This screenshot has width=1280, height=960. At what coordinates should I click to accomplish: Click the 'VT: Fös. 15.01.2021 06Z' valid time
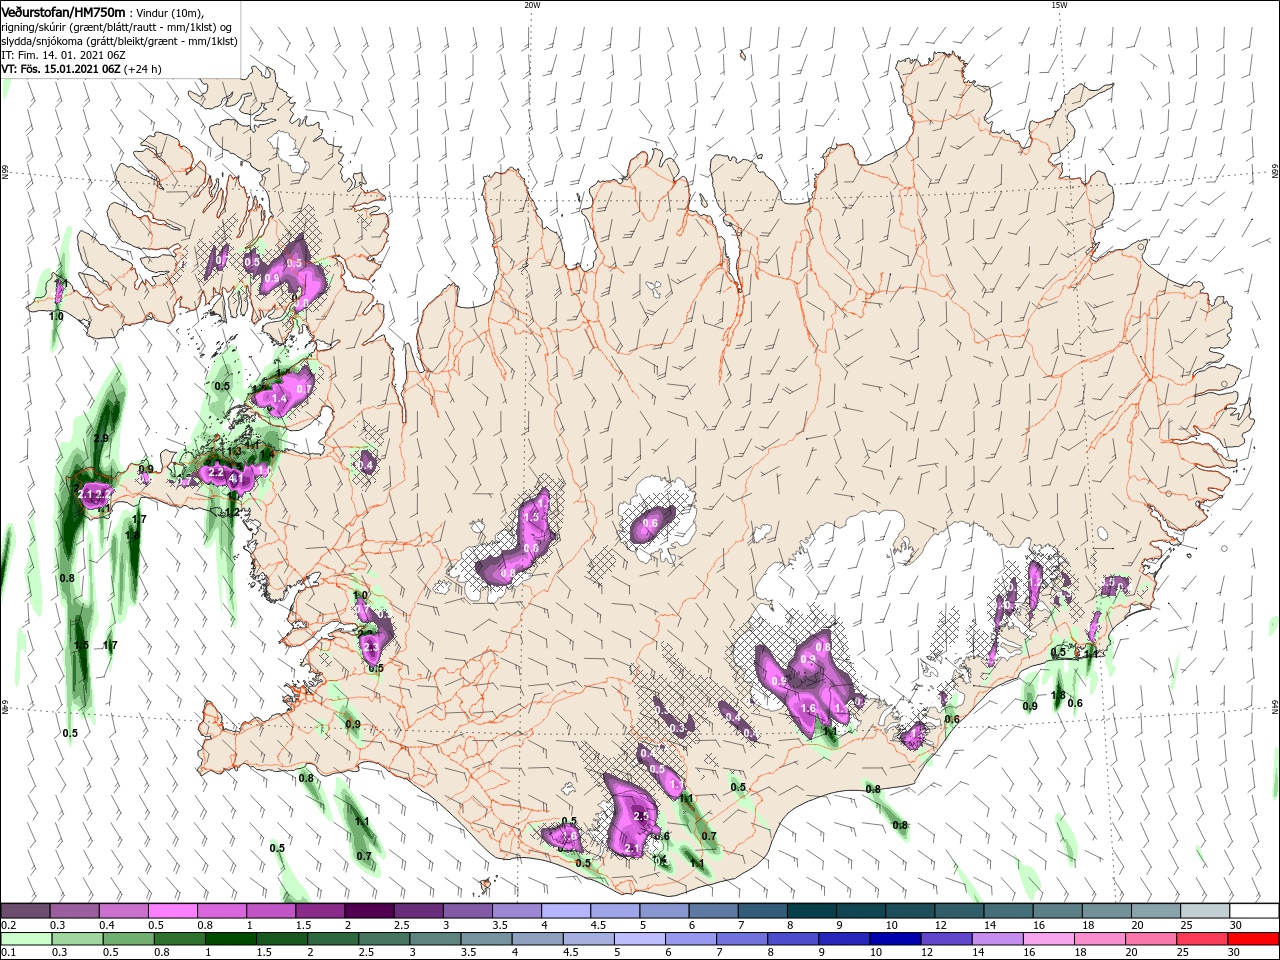pyautogui.click(x=62, y=69)
